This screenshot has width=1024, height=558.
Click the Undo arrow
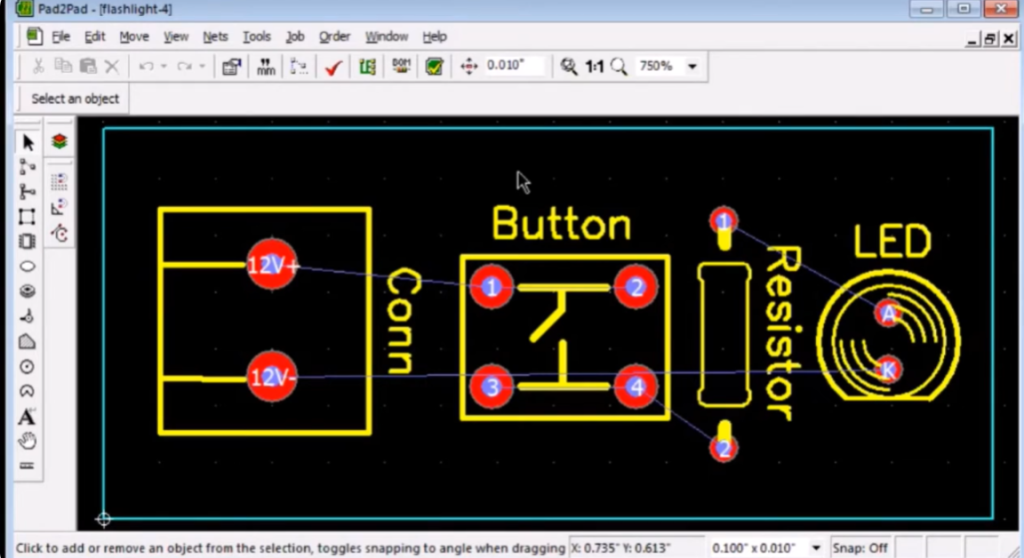pyautogui.click(x=146, y=65)
